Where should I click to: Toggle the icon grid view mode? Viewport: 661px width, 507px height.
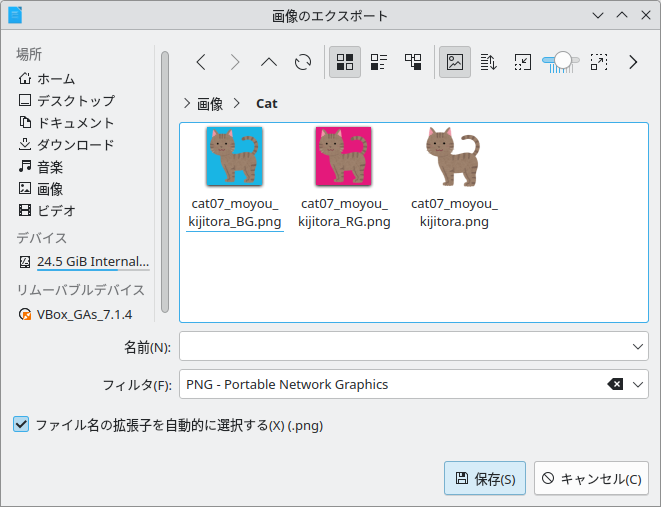(x=345, y=62)
